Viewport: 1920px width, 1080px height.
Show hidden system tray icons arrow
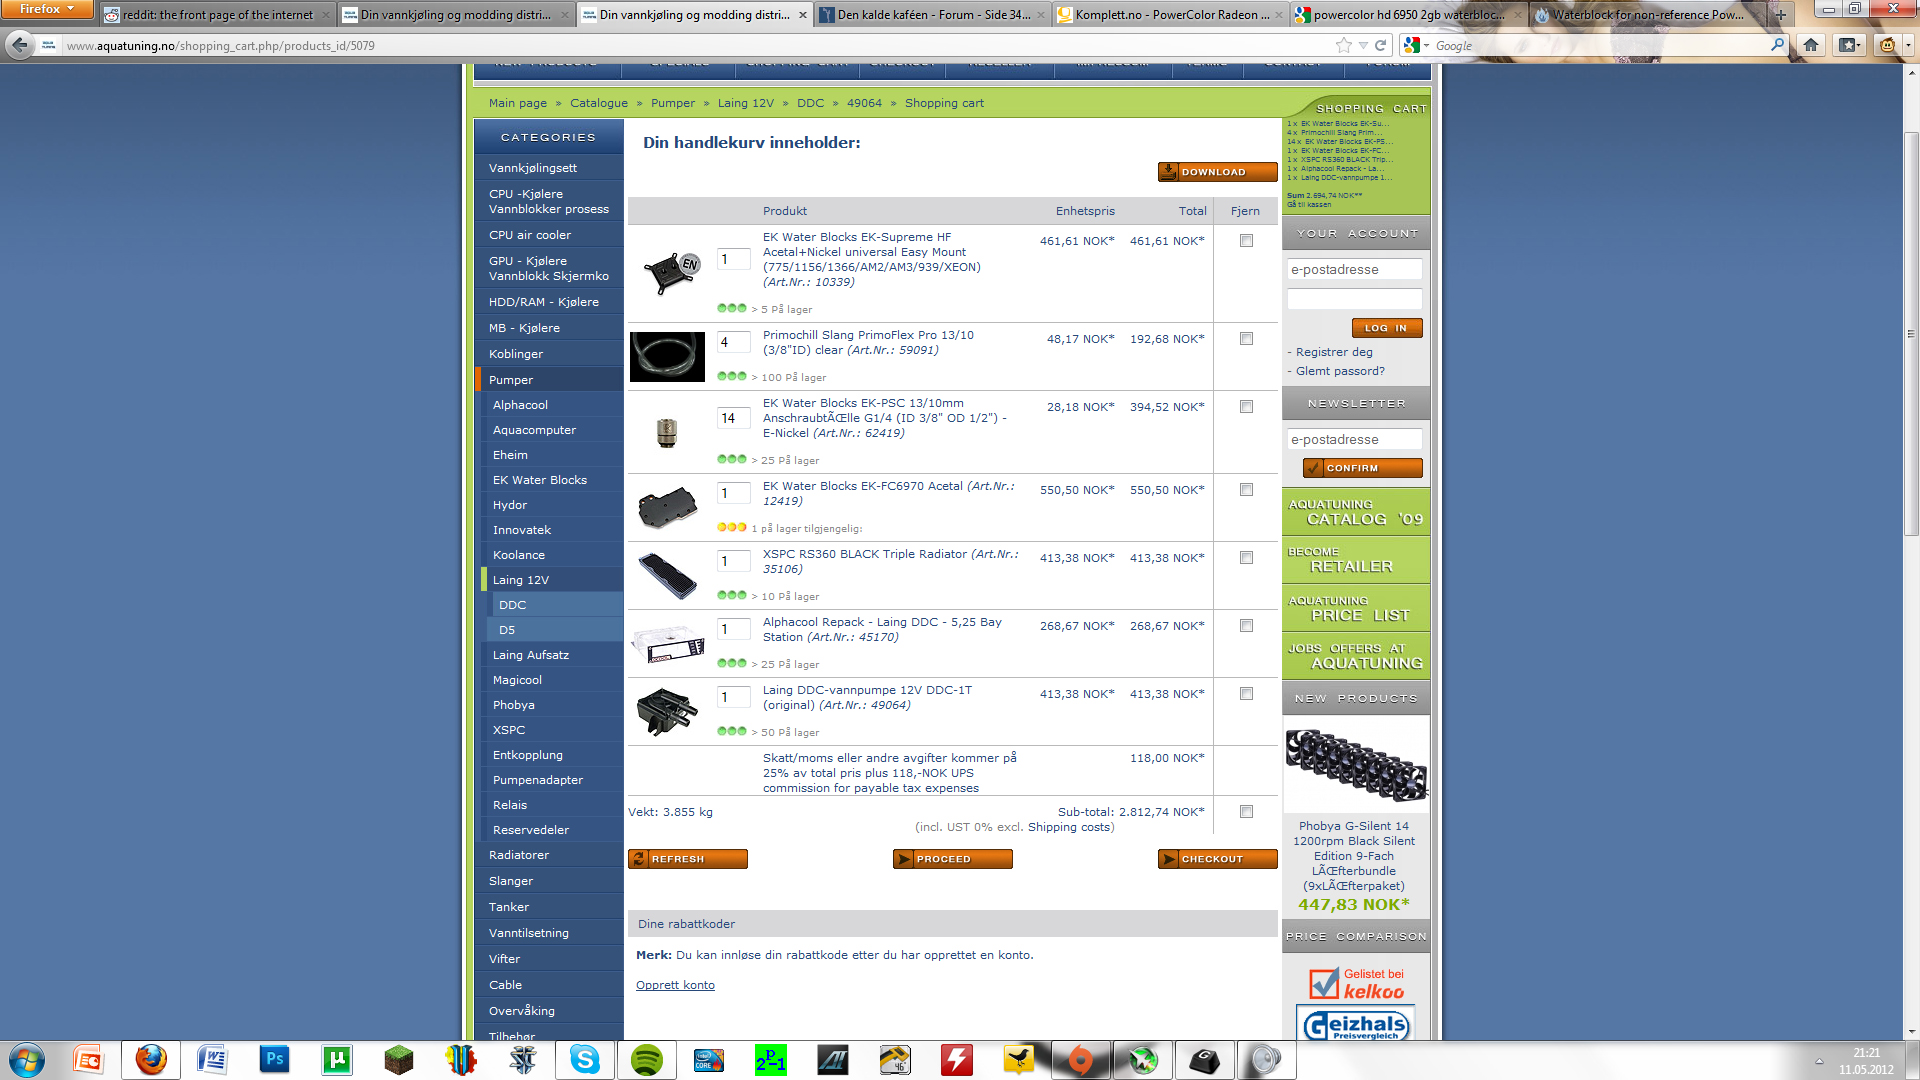[1819, 1061]
